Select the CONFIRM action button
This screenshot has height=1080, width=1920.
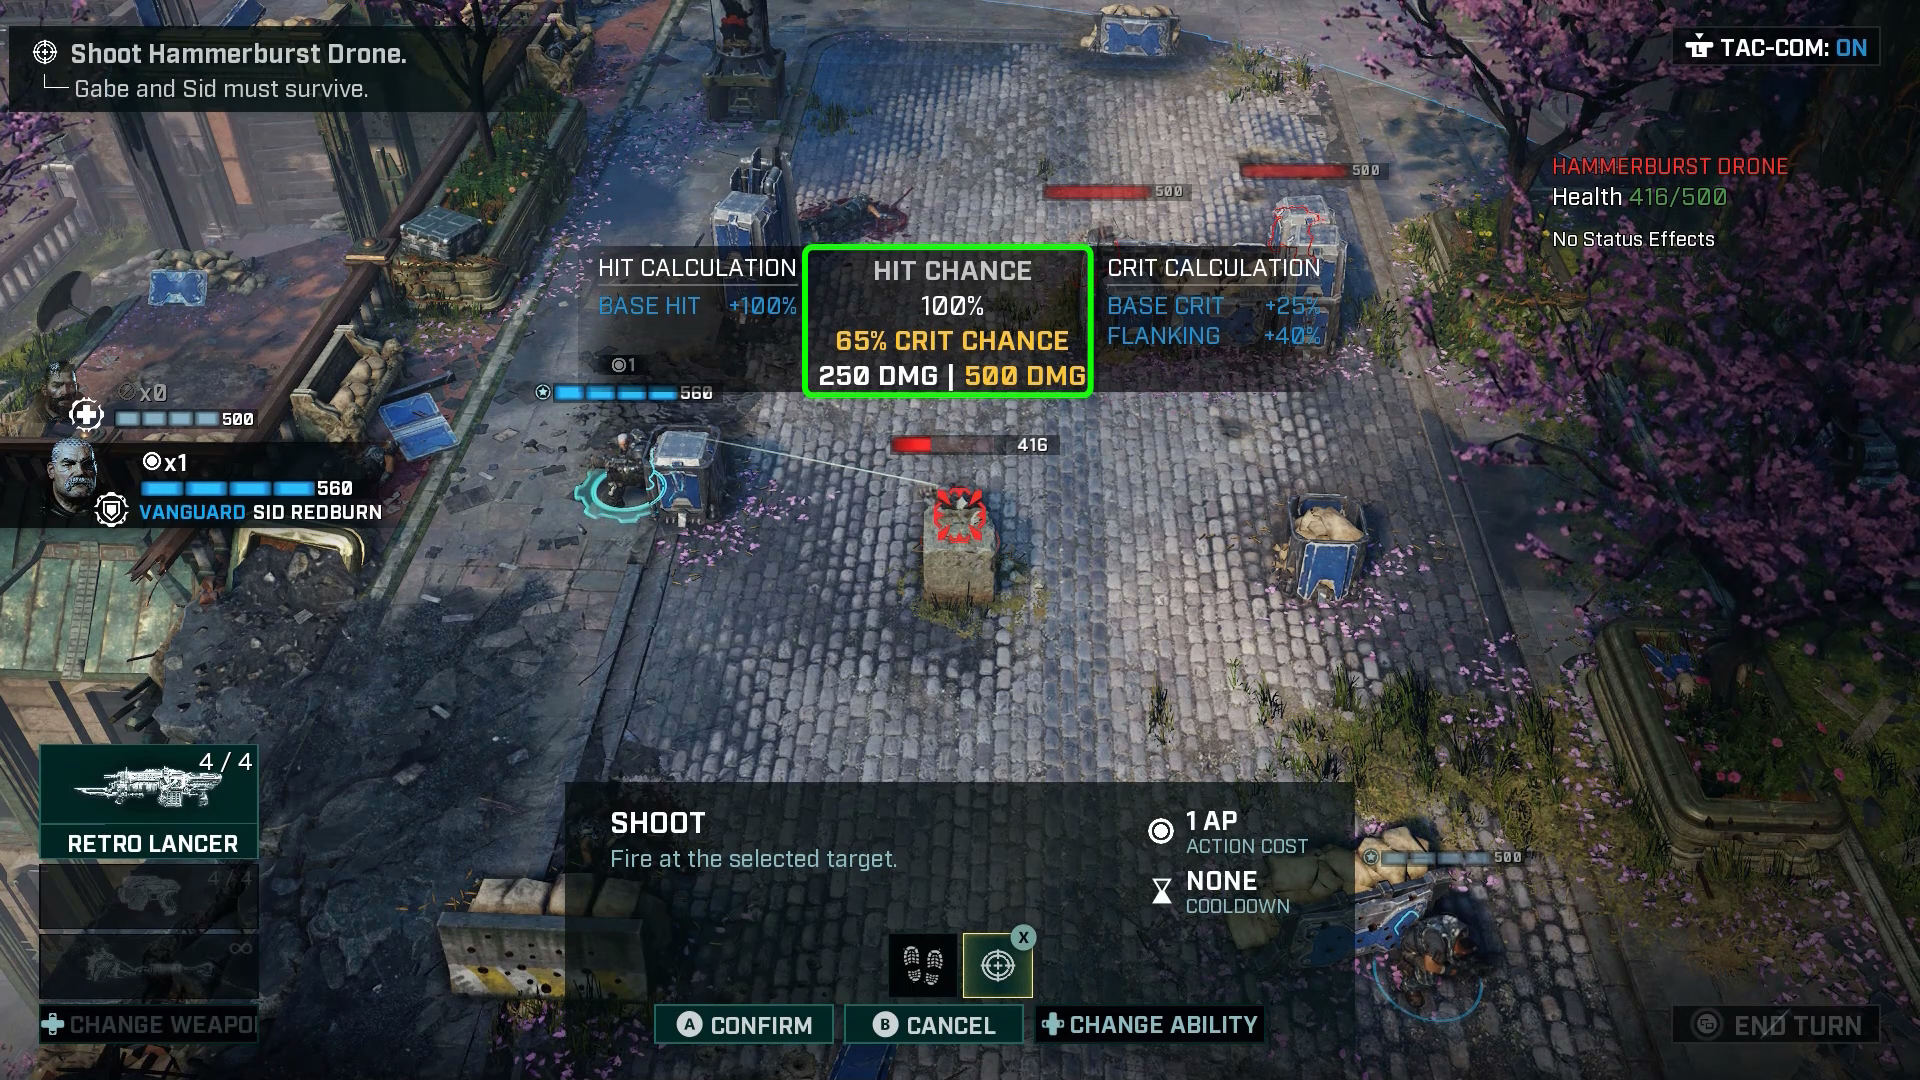[x=744, y=1026]
